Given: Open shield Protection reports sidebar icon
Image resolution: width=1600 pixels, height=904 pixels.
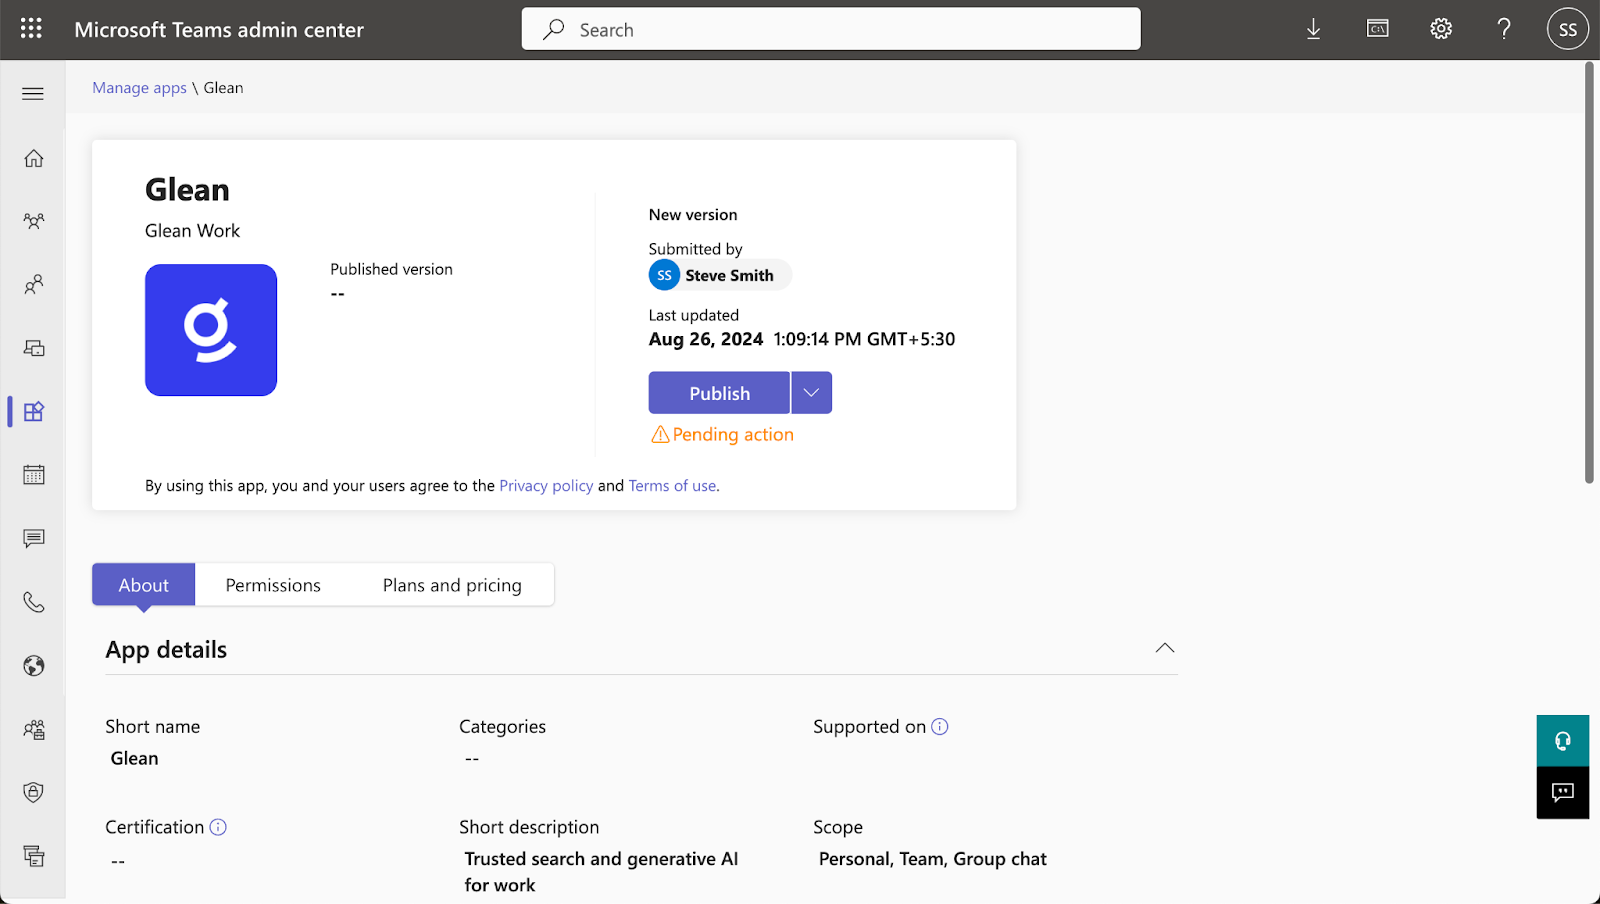Looking at the screenshot, I should [x=34, y=792].
